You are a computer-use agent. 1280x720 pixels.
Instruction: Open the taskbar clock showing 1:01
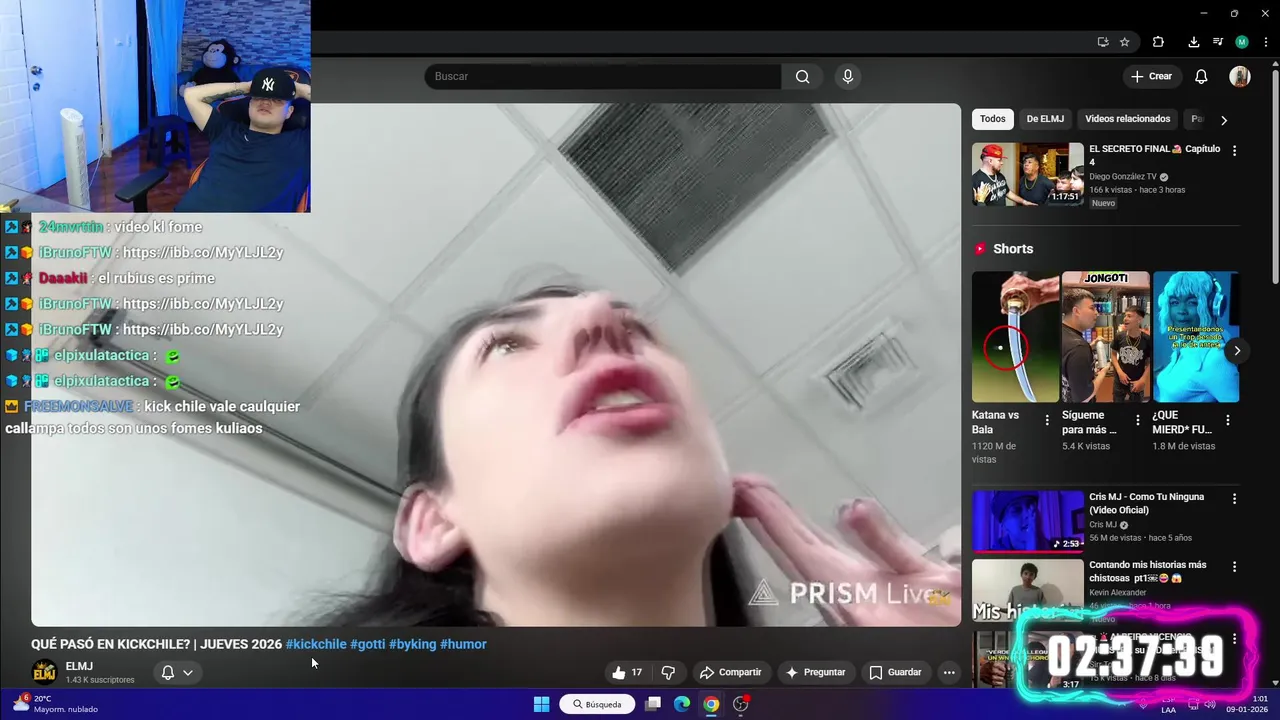(1246, 704)
